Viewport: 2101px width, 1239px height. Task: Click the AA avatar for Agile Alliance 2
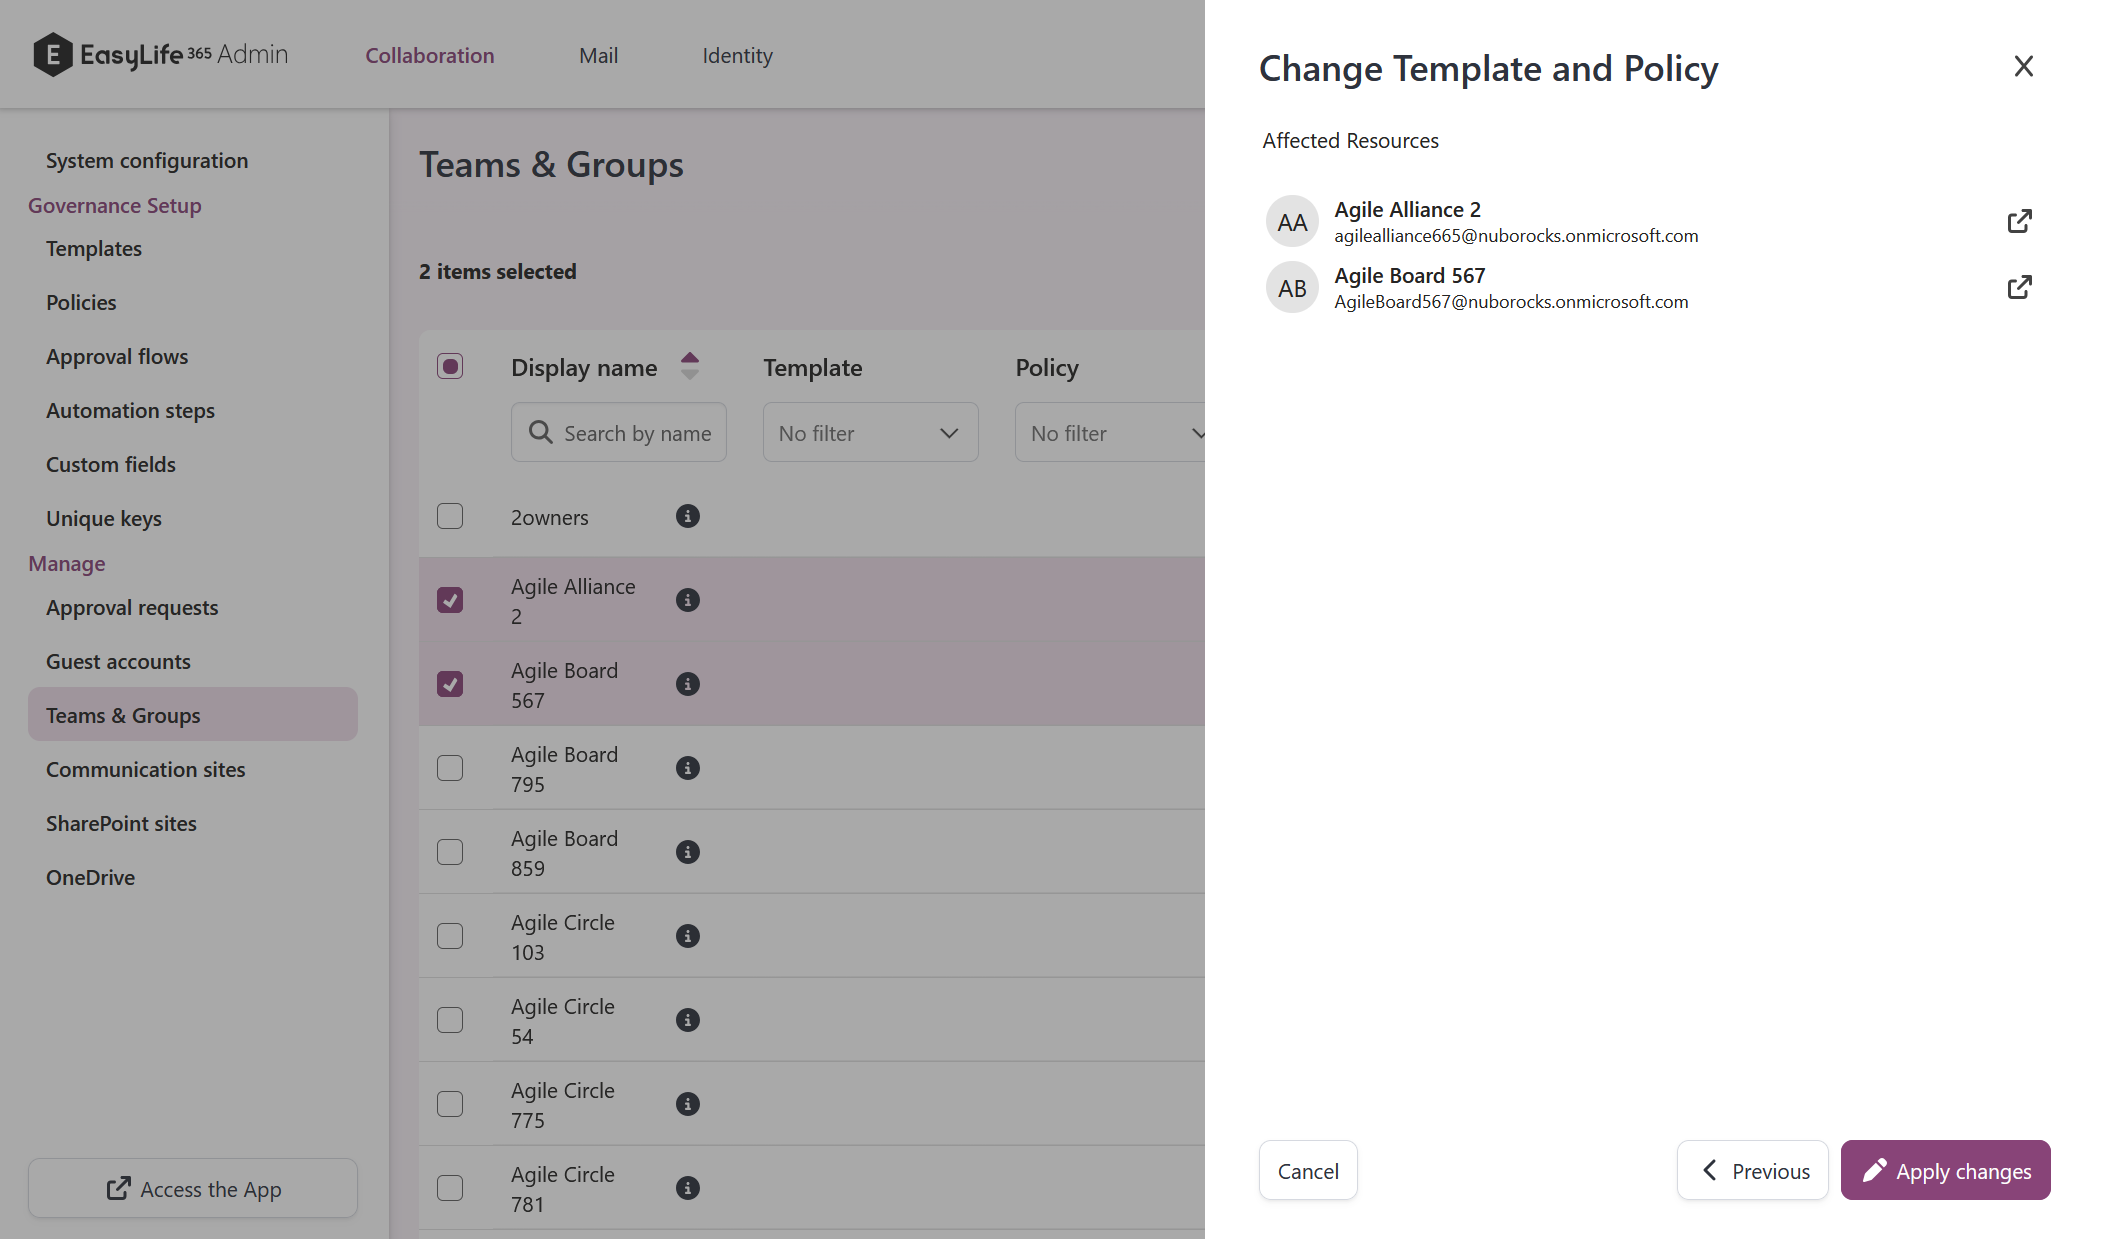(x=1292, y=221)
